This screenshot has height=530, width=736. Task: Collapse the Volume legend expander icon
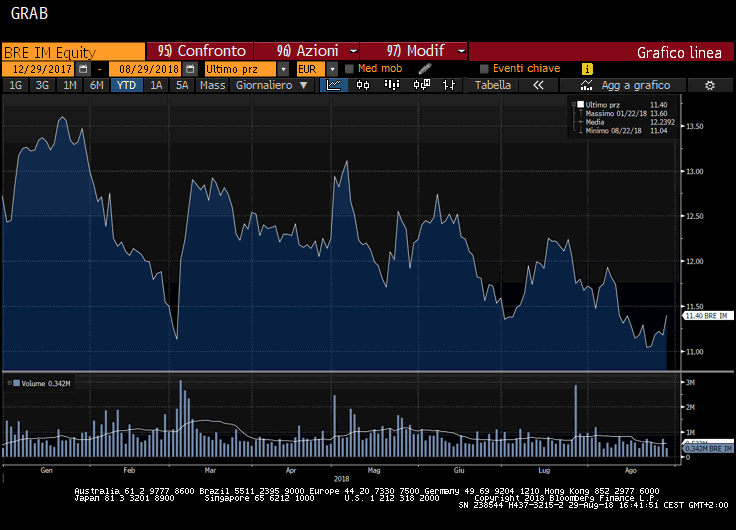point(9,384)
